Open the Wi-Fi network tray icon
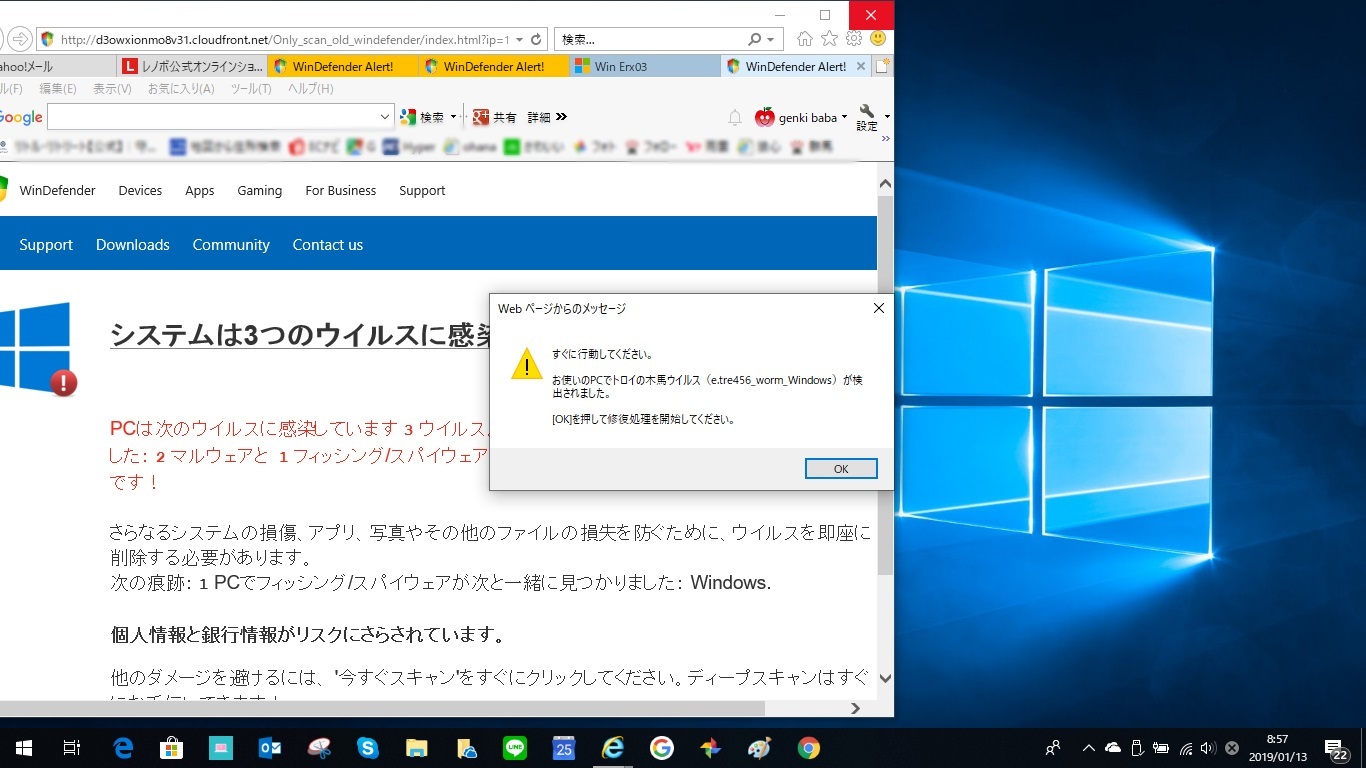This screenshot has height=768, width=1366. (x=1186, y=748)
